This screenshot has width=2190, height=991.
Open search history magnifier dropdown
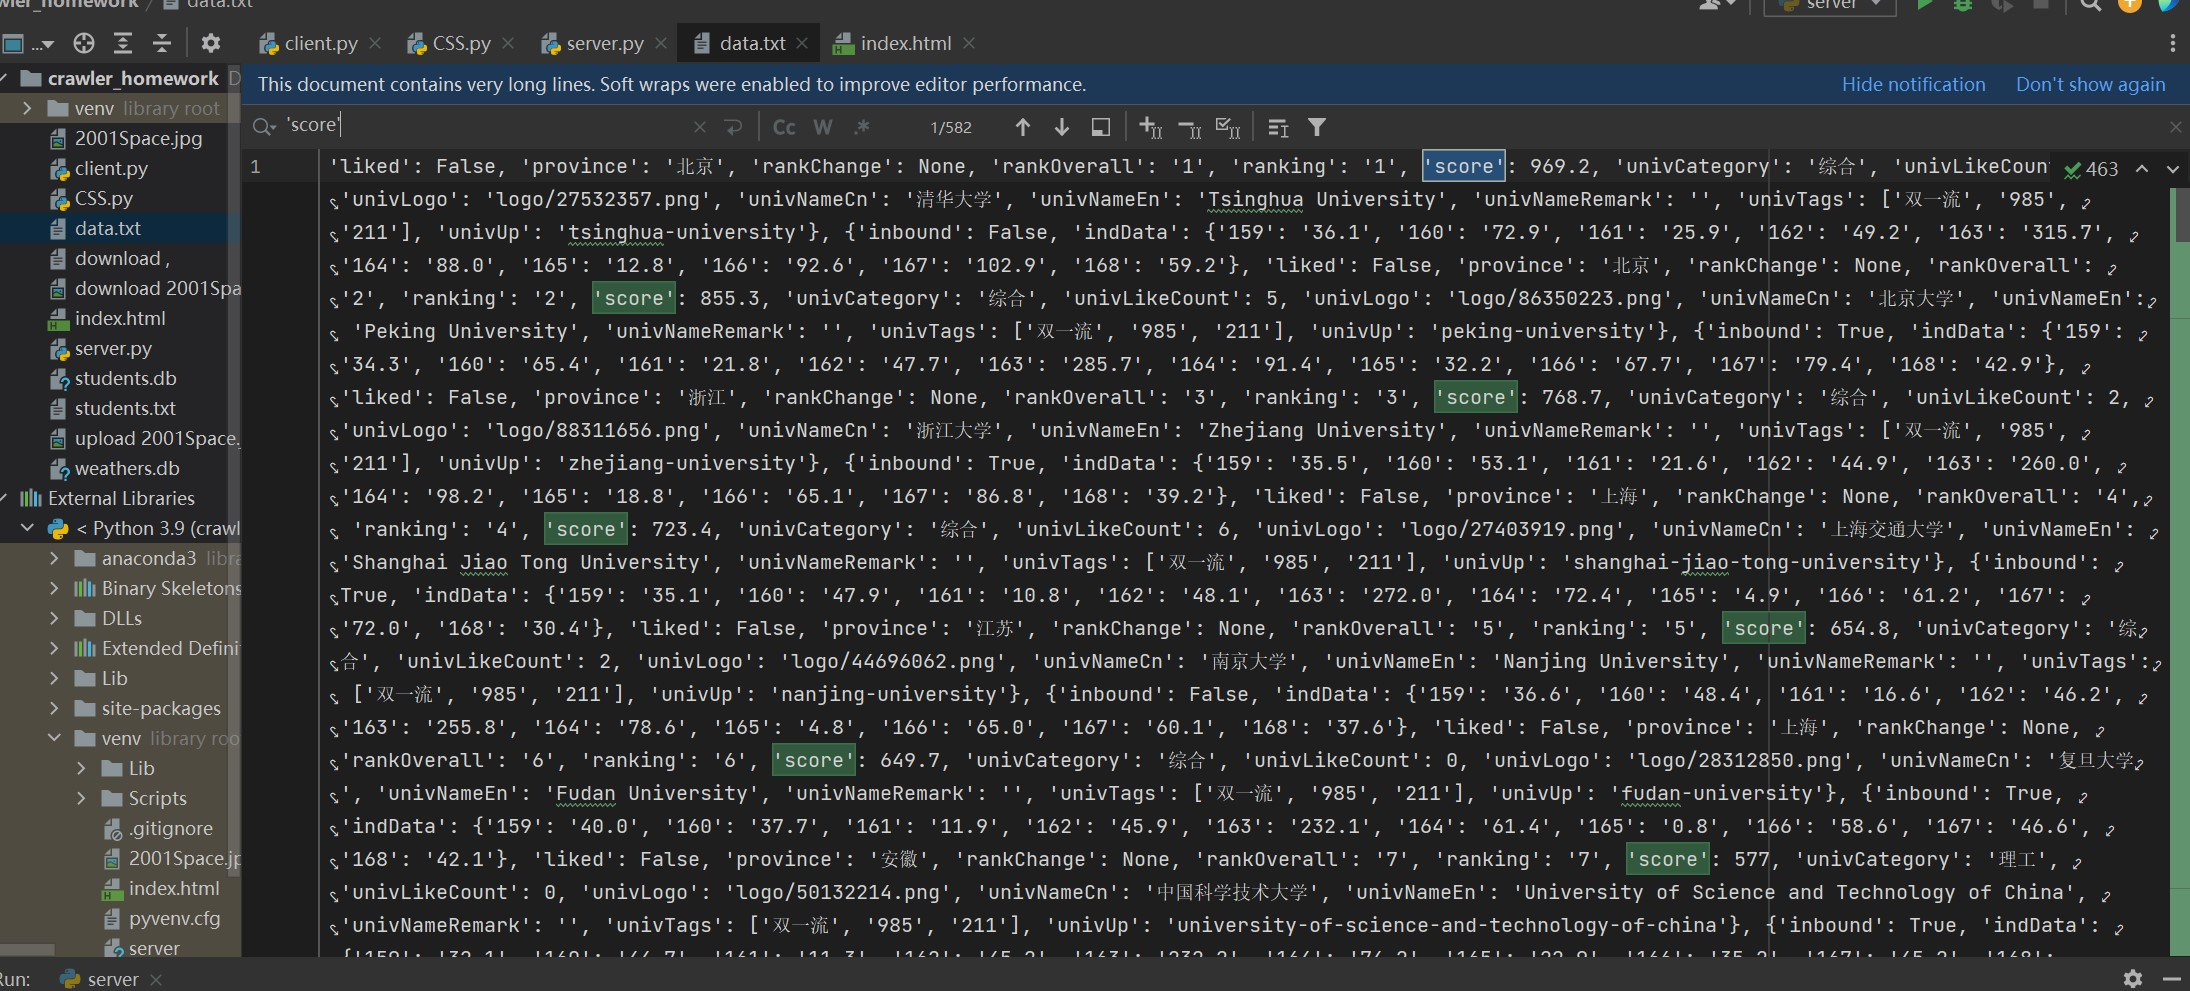click(264, 126)
